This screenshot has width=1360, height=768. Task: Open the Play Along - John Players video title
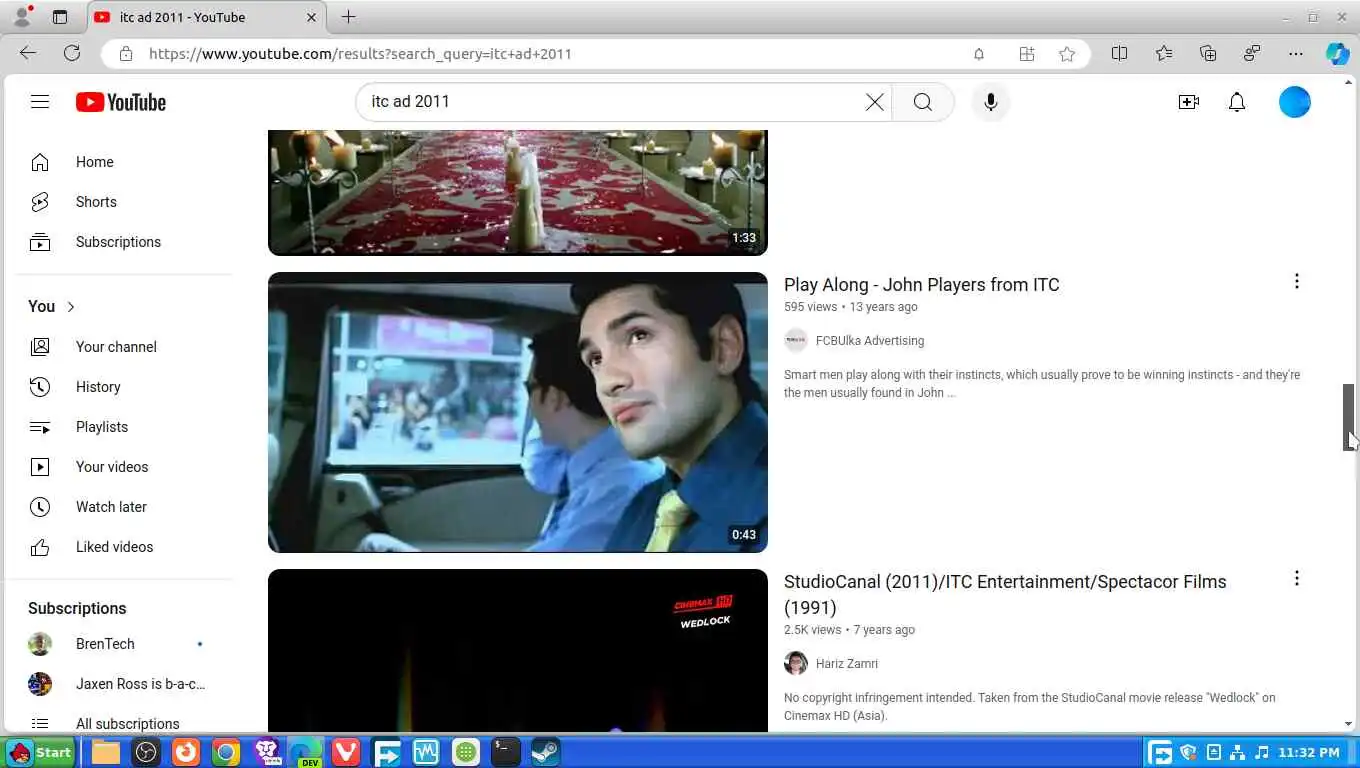coord(922,285)
